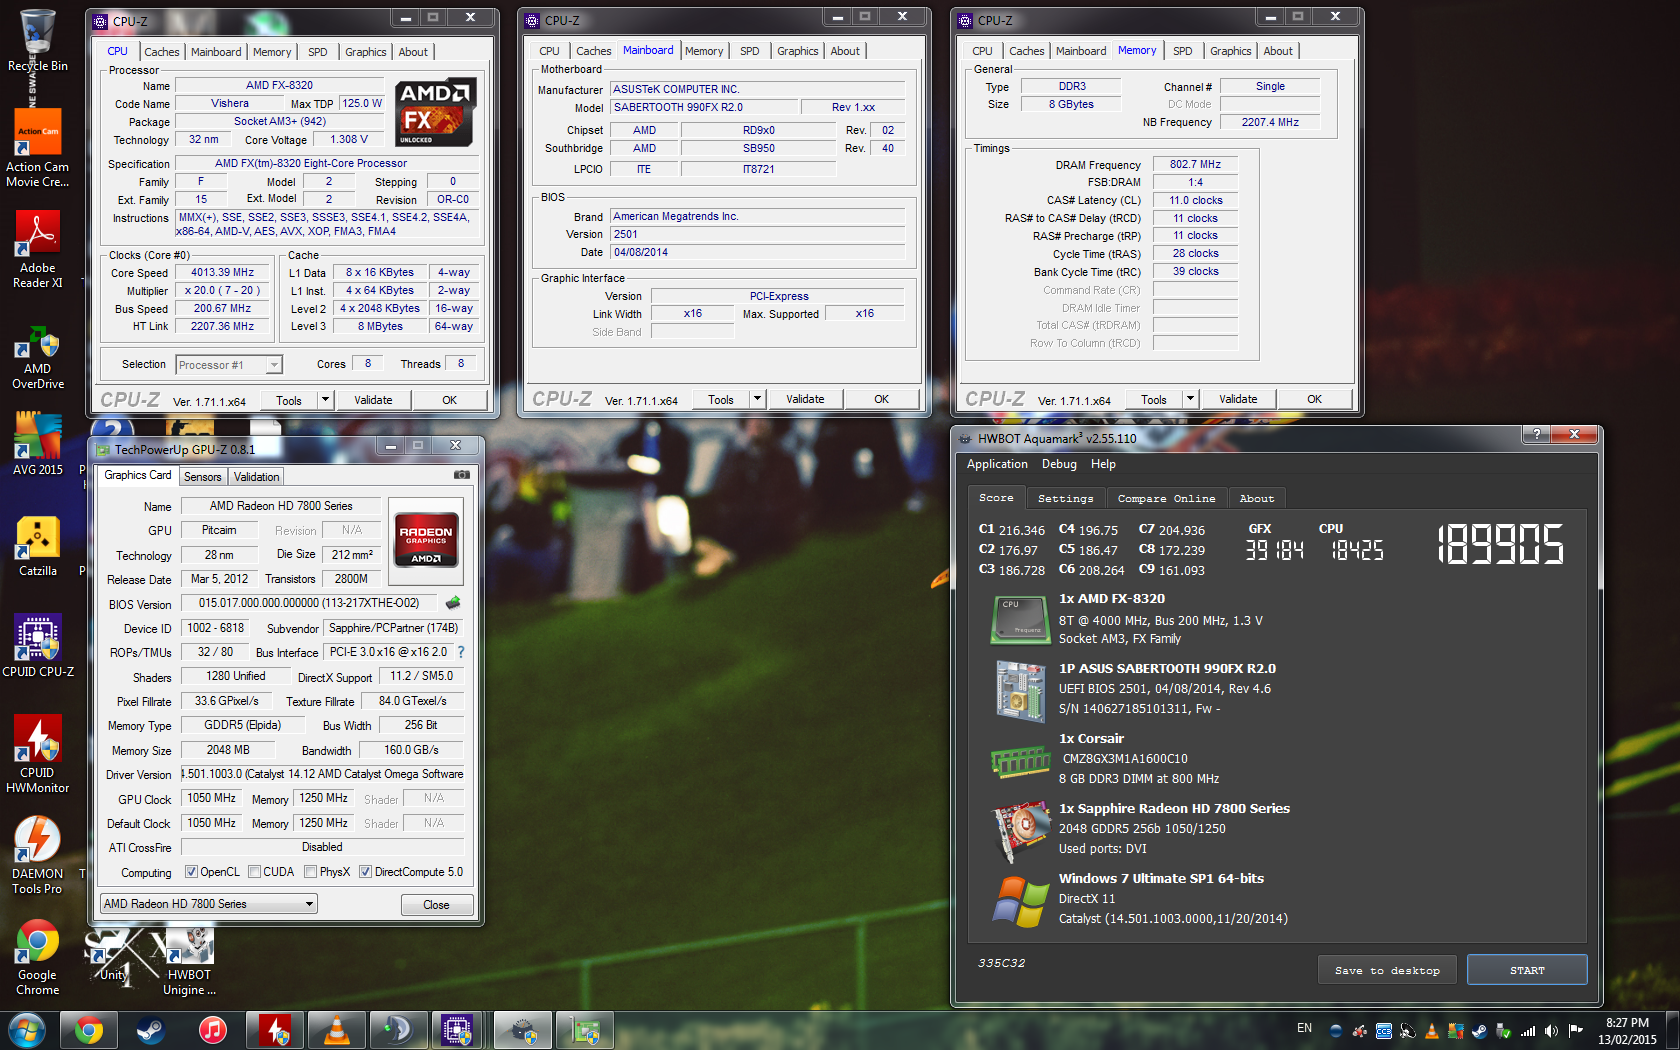The image size is (1680, 1050).
Task: Open iTunes from the taskbar
Action: click(x=213, y=1030)
